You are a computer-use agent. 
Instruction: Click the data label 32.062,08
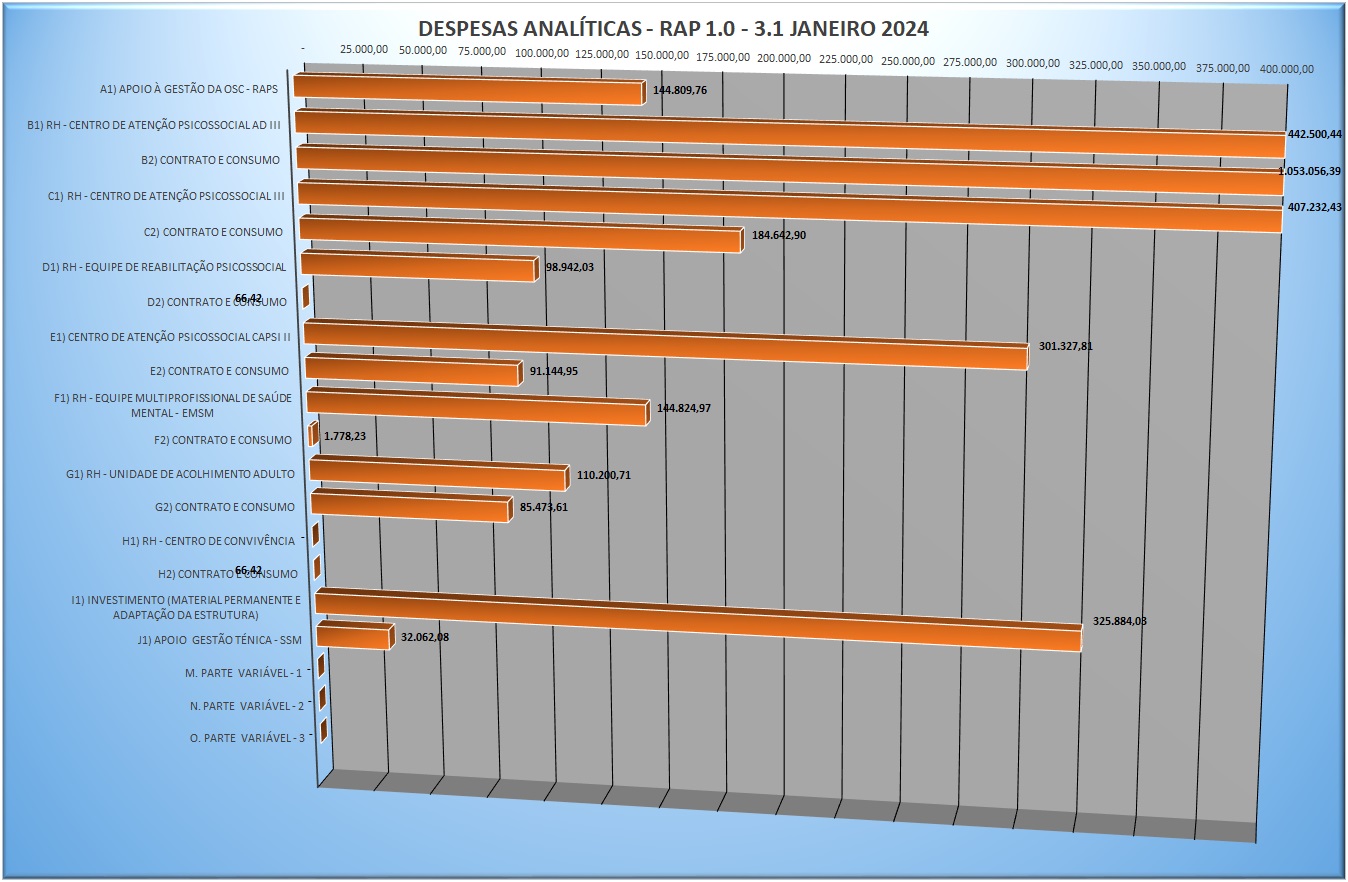tap(427, 635)
